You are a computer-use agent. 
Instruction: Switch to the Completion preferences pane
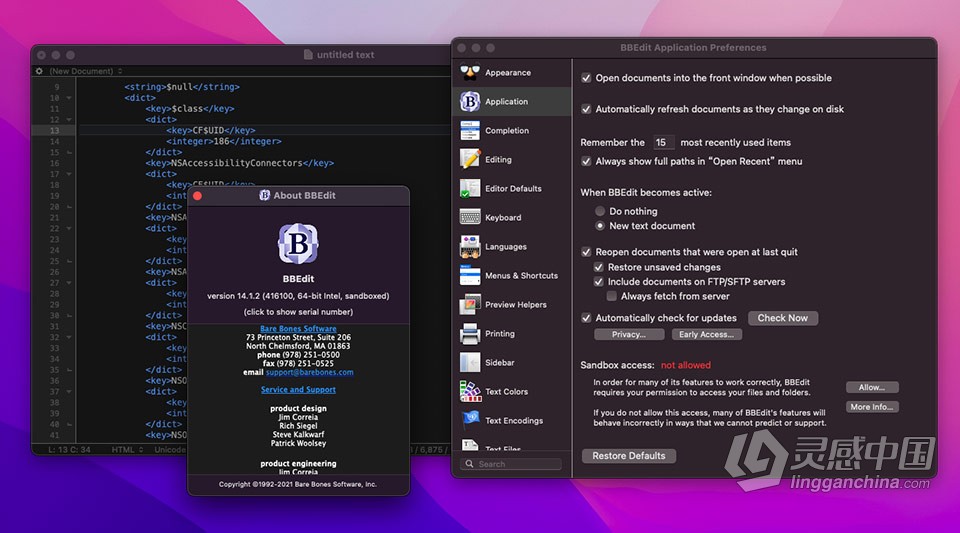coord(512,130)
